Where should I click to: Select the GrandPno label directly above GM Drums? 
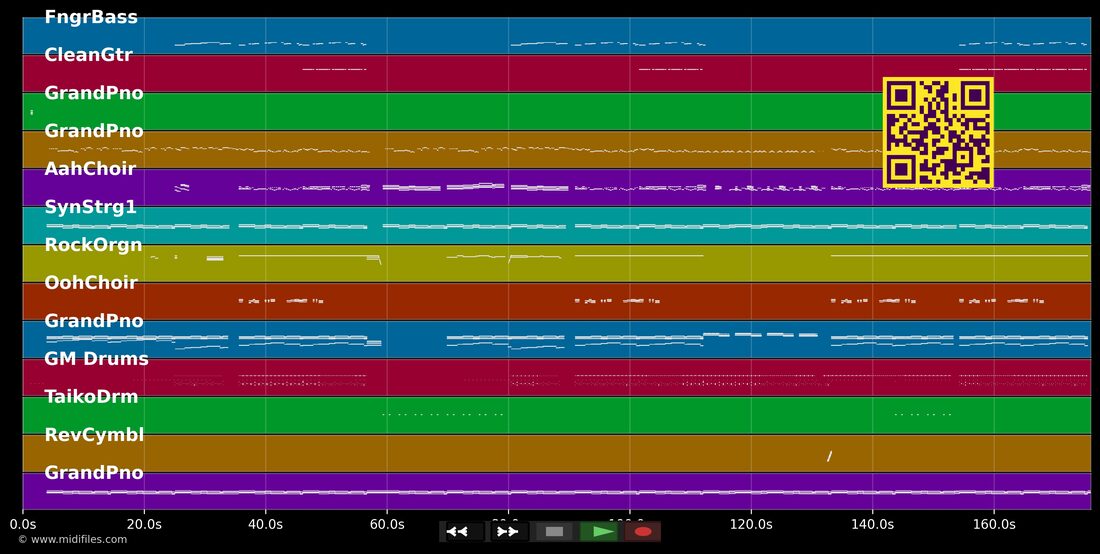tap(94, 320)
